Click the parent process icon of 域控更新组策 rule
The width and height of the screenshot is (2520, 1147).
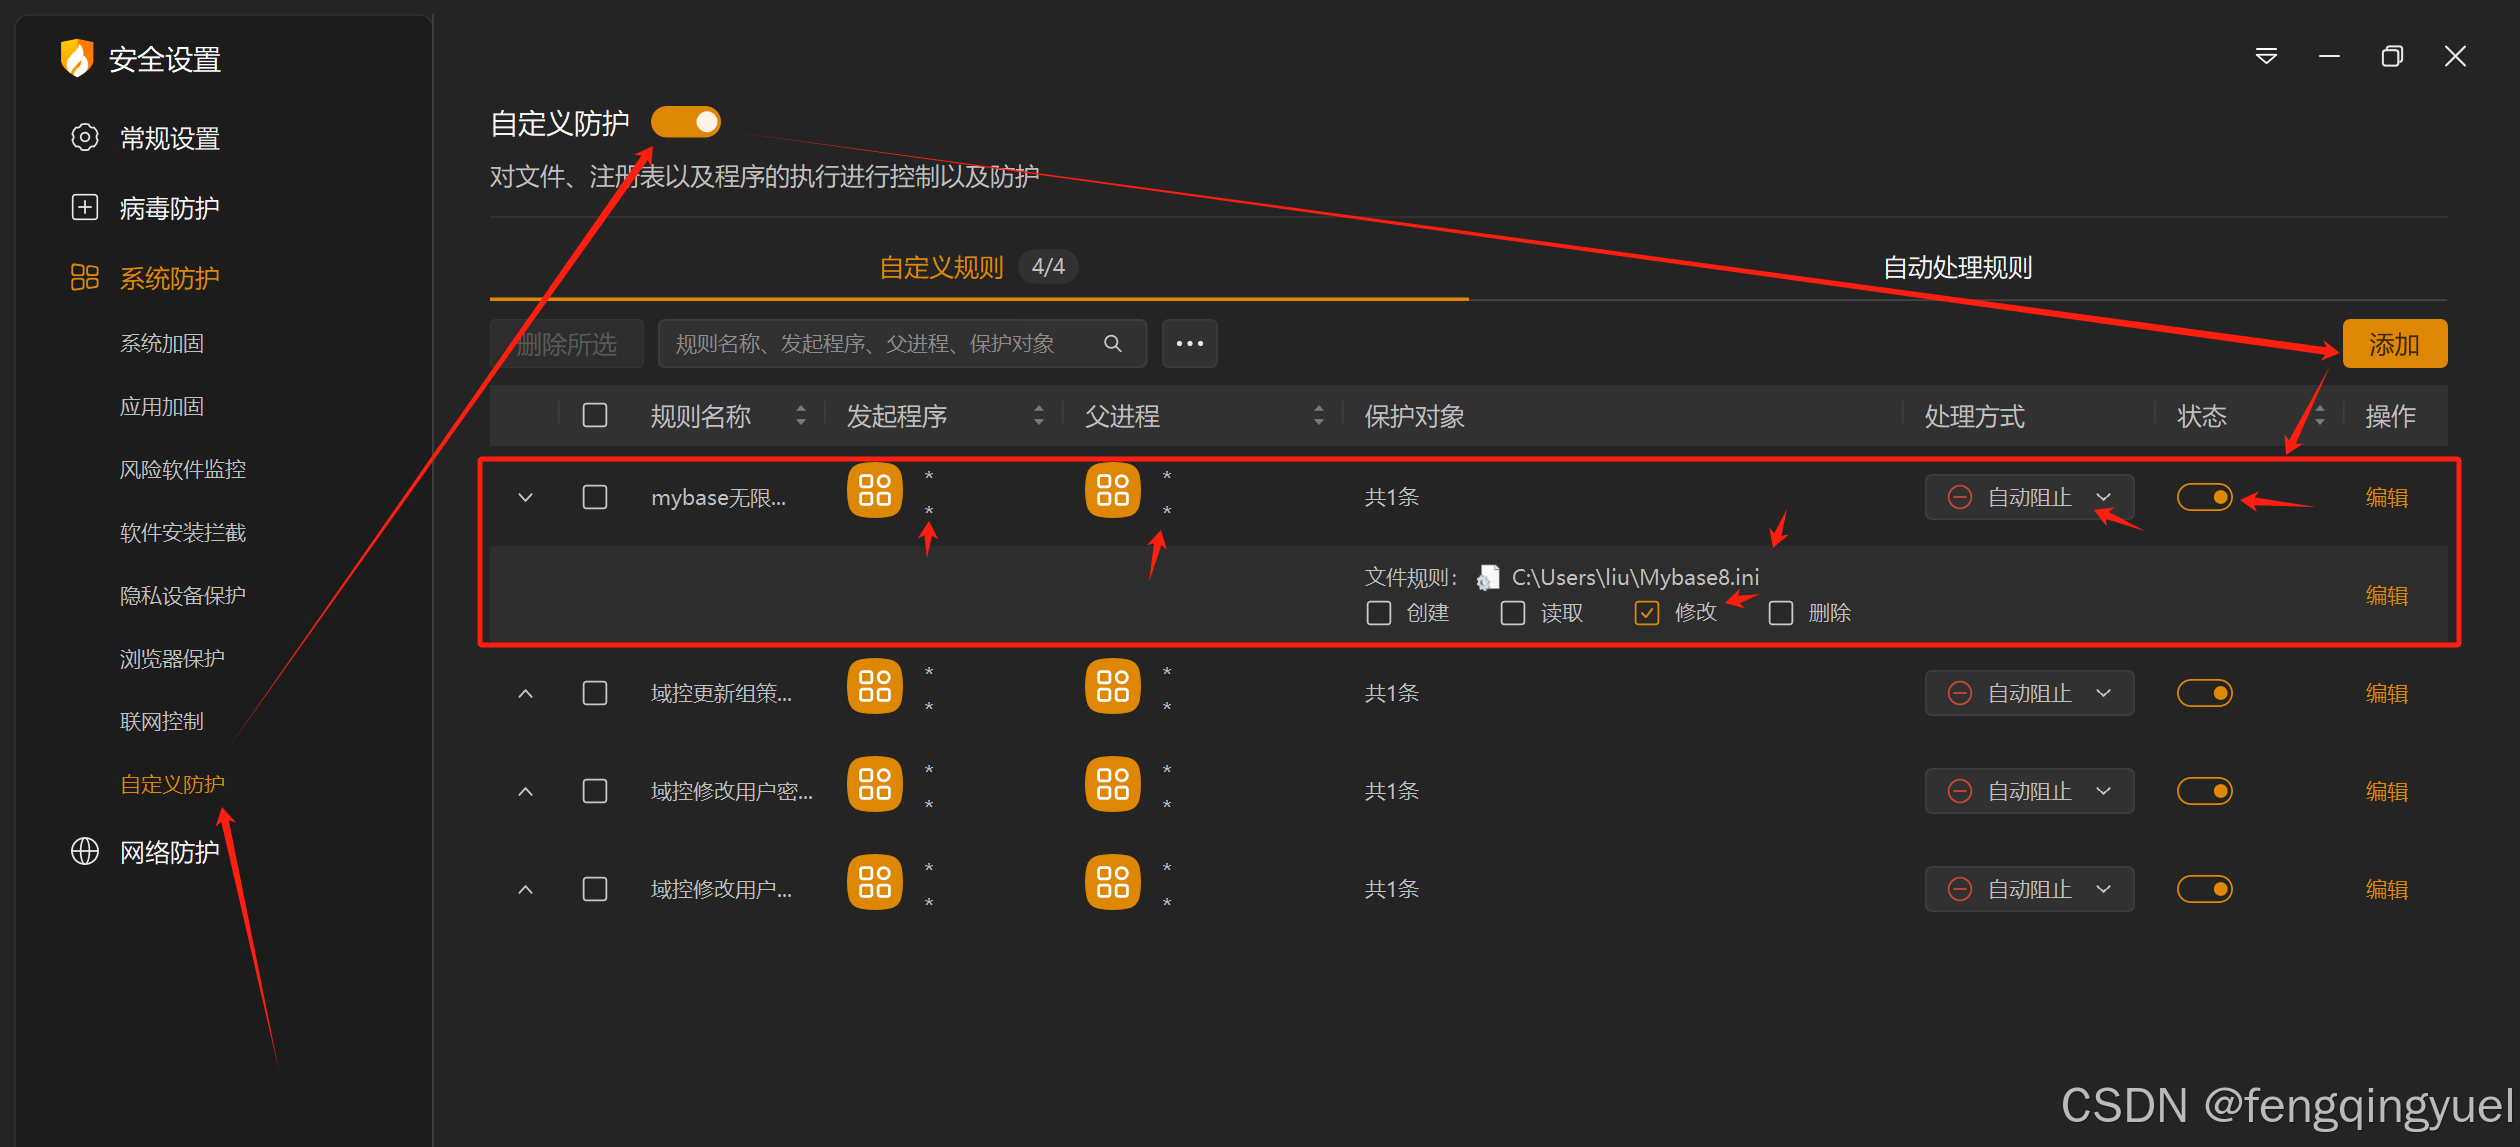(1112, 687)
